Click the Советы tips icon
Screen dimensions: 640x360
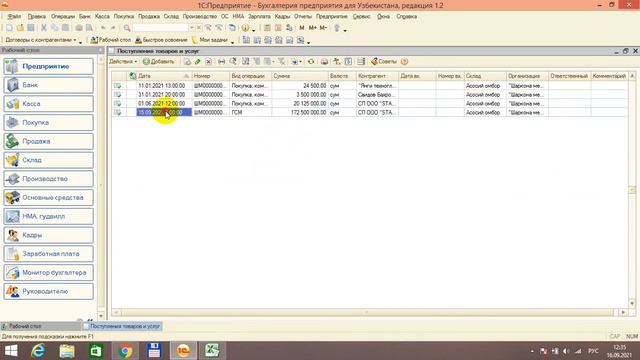(x=384, y=62)
